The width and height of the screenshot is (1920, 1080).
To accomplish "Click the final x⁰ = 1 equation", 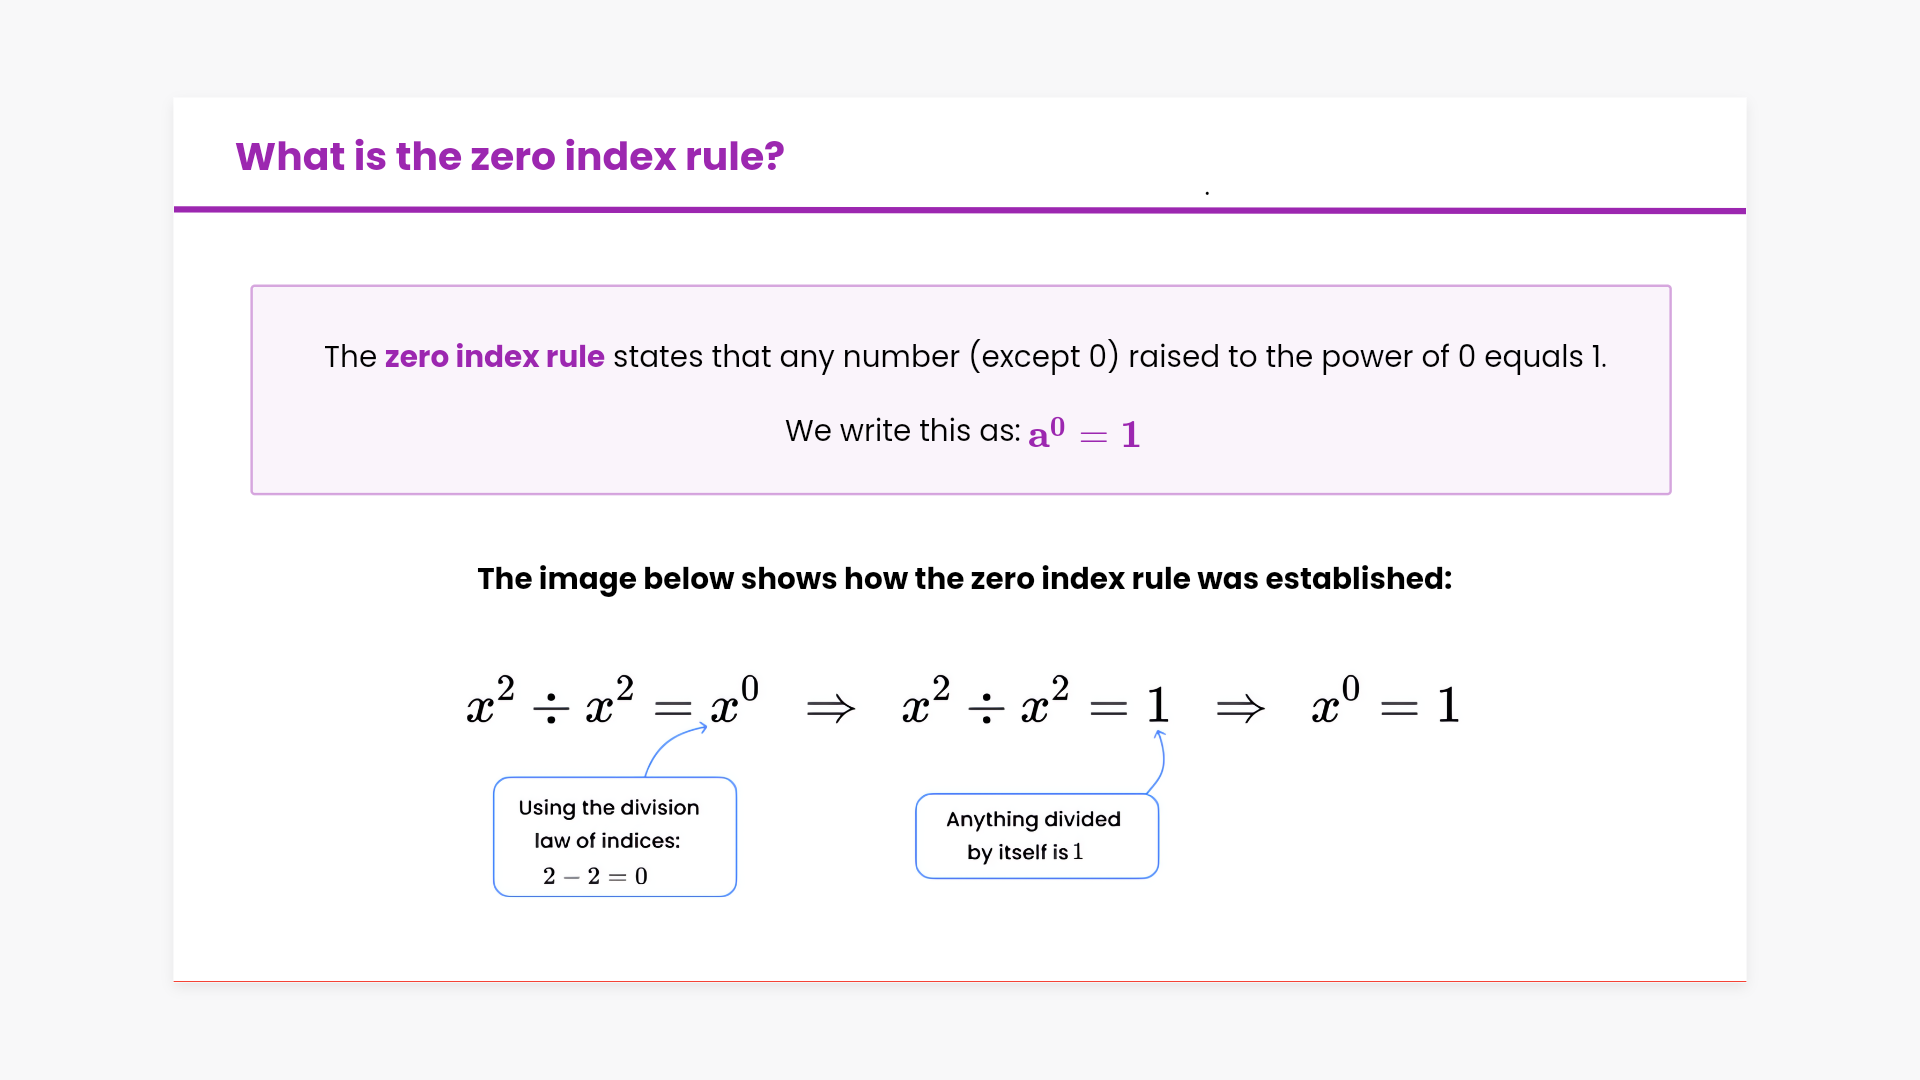I will 1385,704.
